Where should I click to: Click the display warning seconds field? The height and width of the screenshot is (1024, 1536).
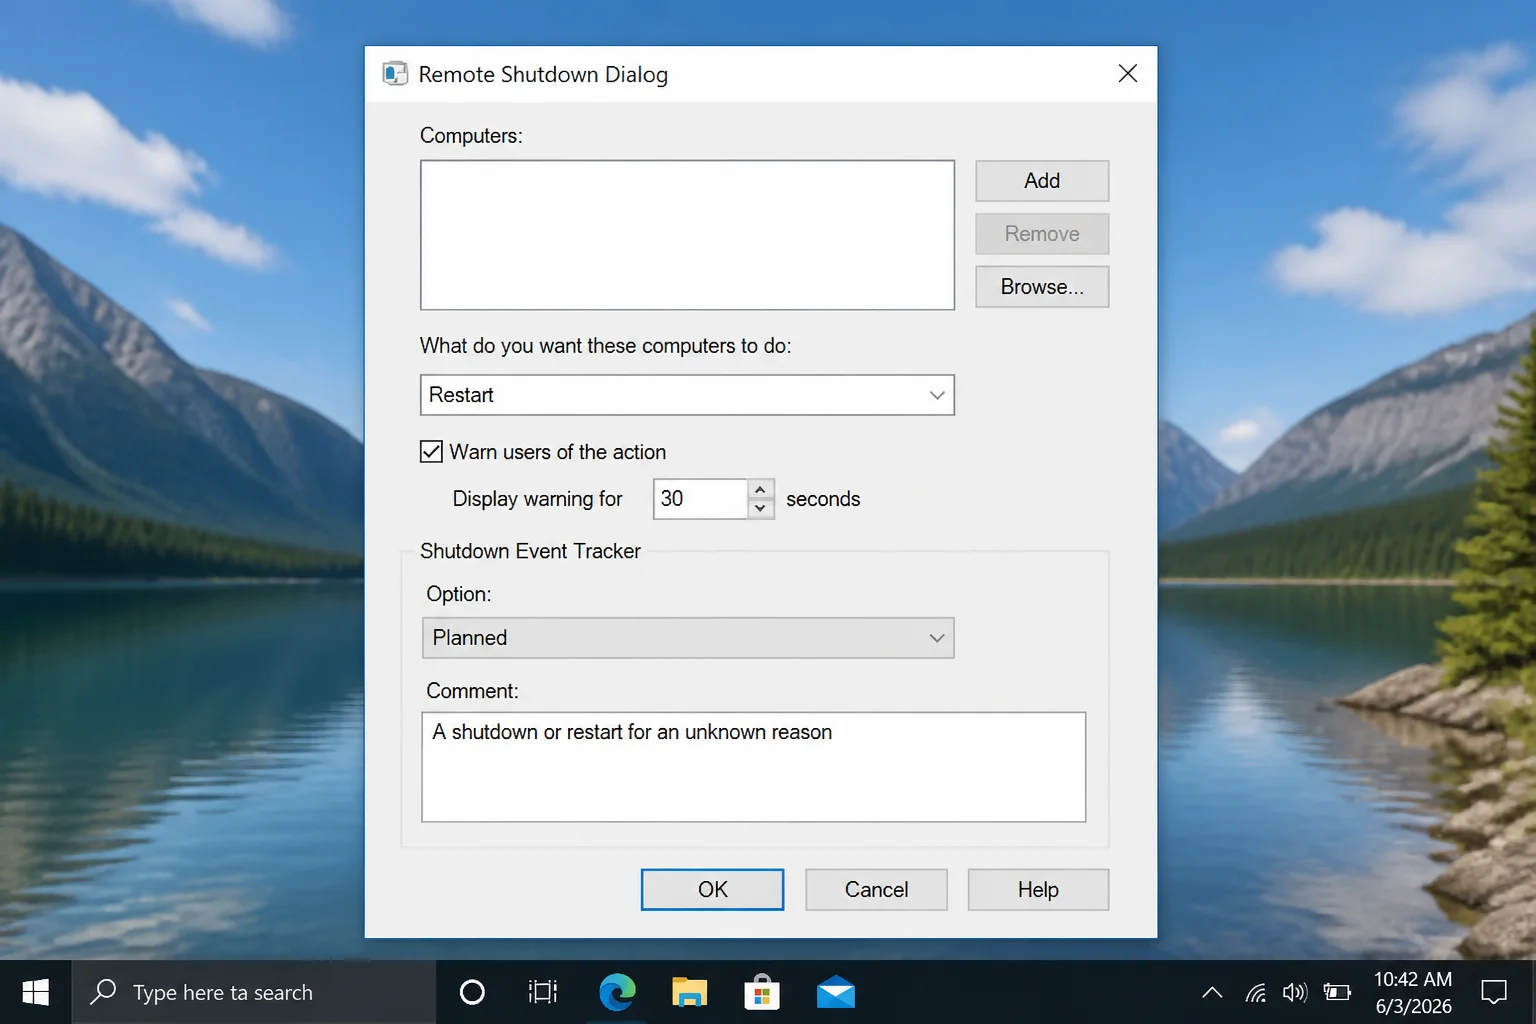[x=700, y=499]
